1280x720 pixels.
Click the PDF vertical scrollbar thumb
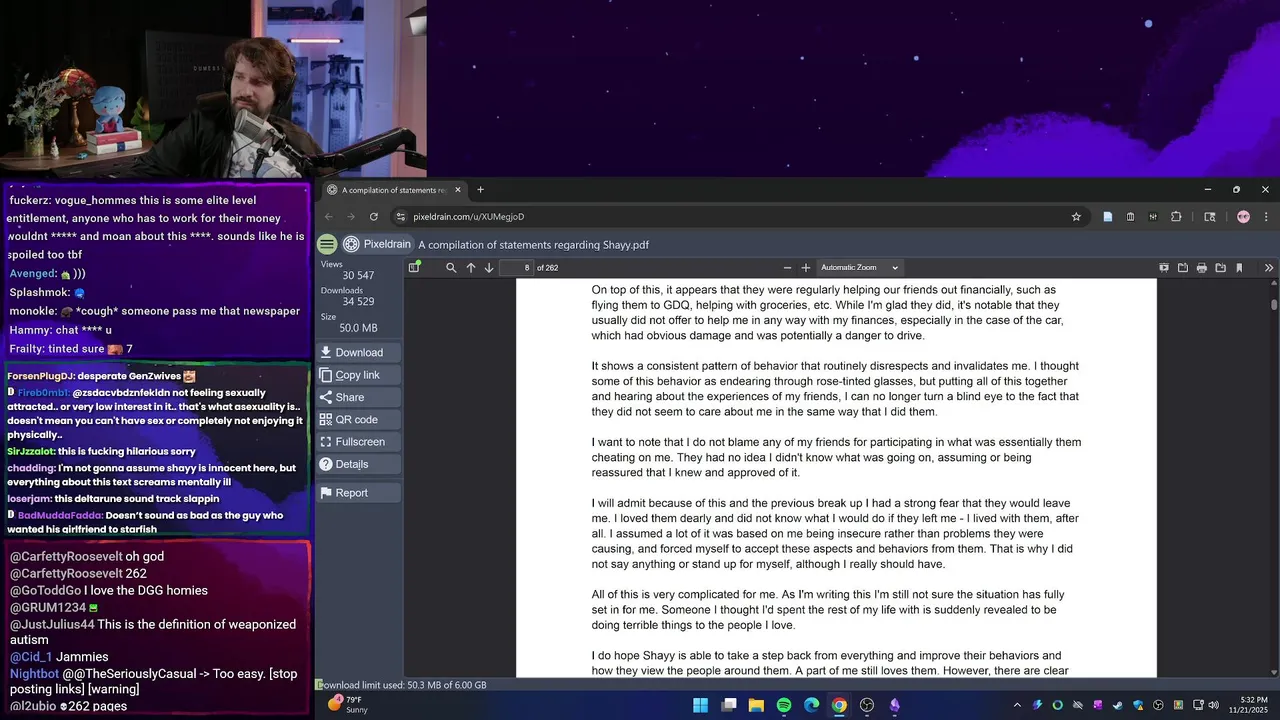[1274, 304]
